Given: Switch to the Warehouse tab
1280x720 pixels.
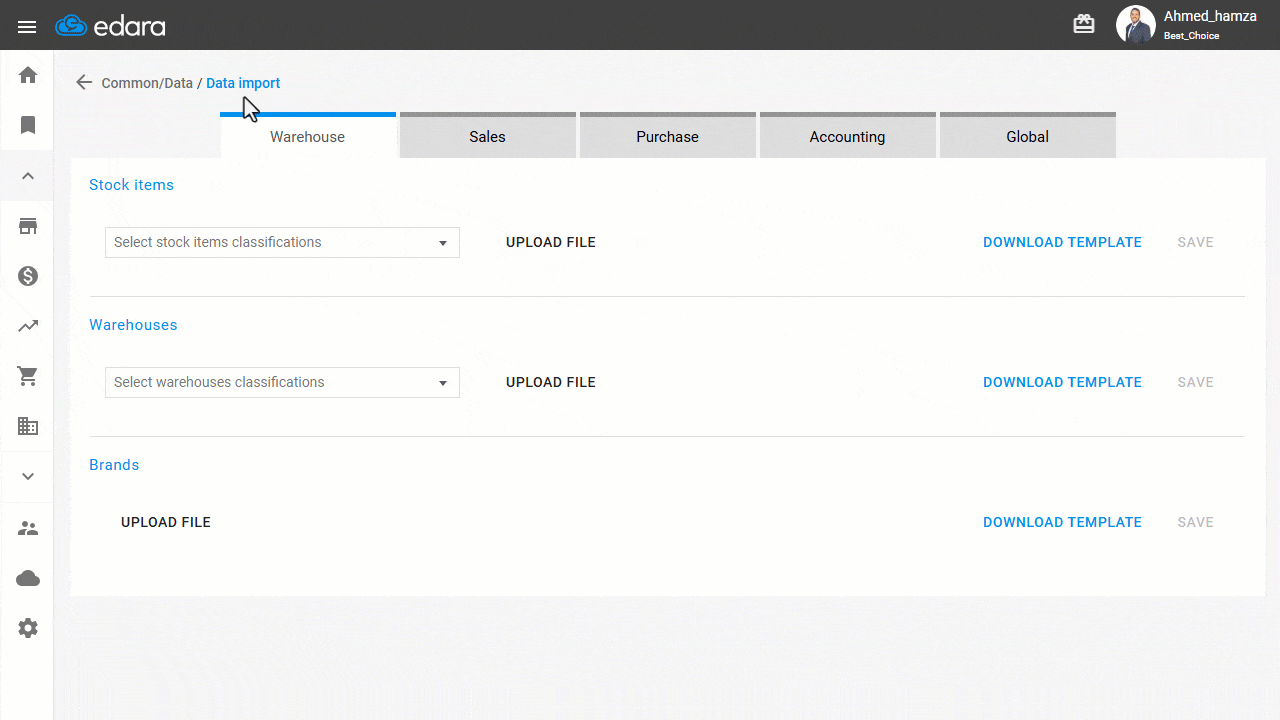Looking at the screenshot, I should [x=308, y=136].
